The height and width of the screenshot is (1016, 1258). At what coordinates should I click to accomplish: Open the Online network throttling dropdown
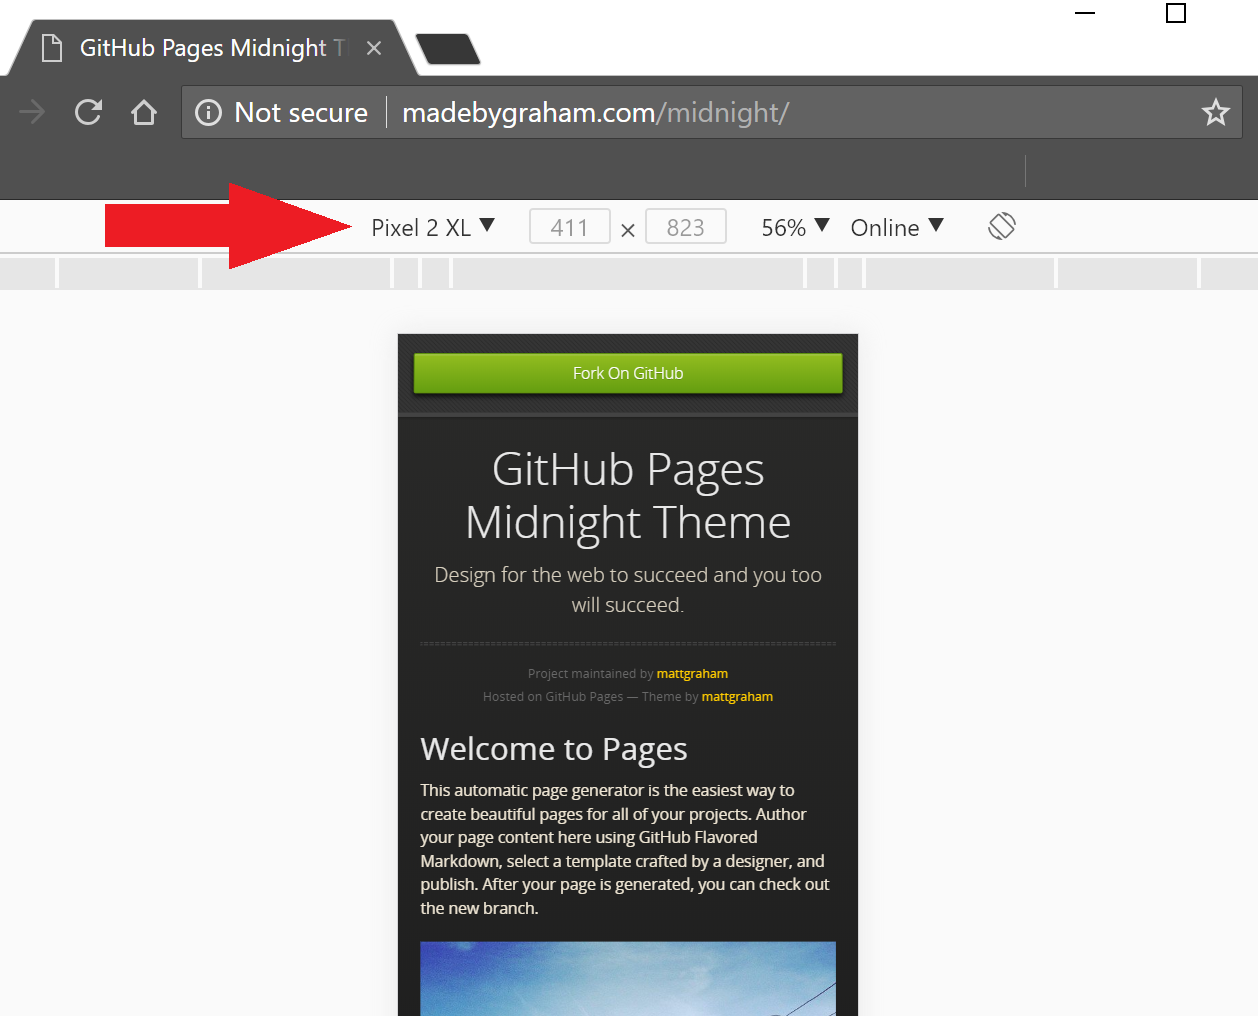click(897, 228)
